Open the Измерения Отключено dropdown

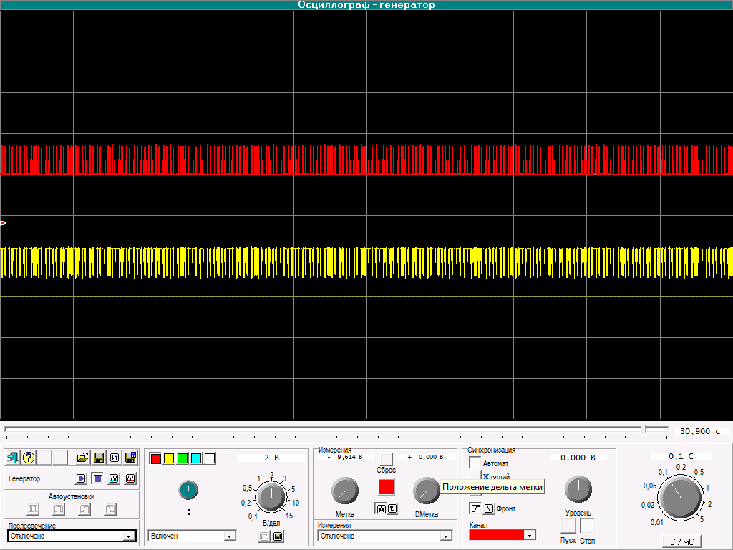tap(385, 536)
